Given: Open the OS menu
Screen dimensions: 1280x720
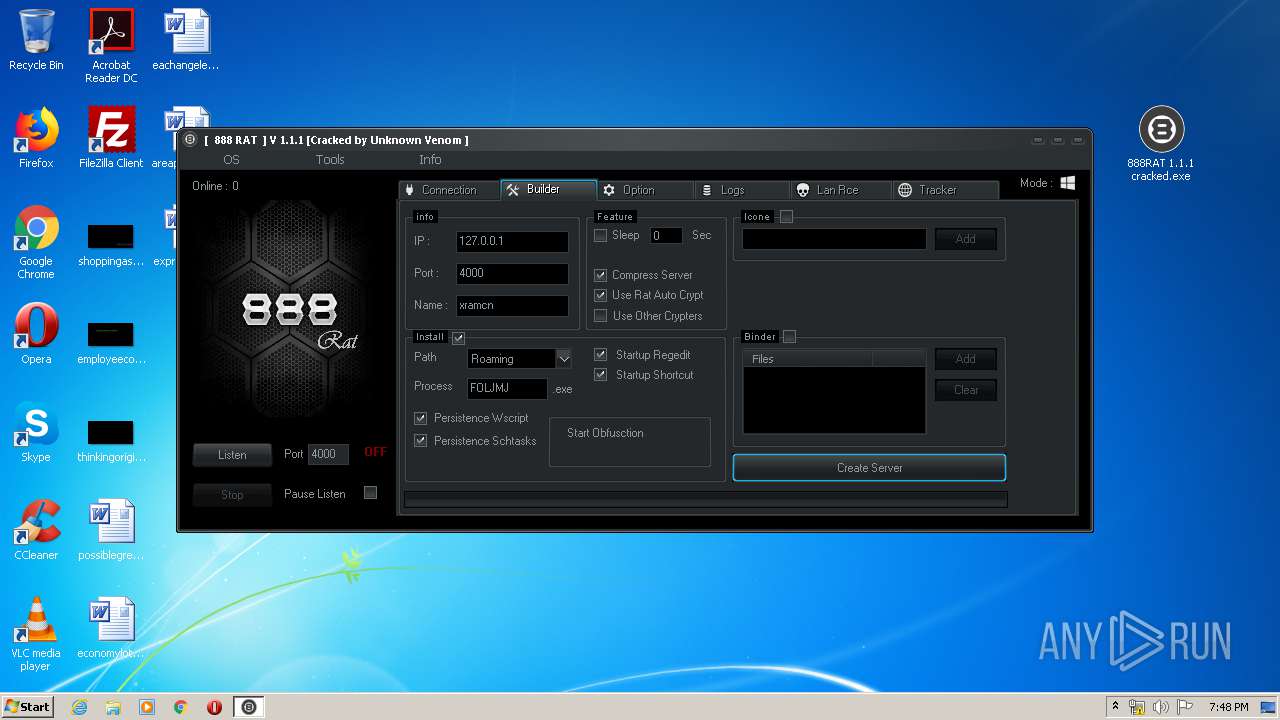Looking at the screenshot, I should [x=231, y=160].
